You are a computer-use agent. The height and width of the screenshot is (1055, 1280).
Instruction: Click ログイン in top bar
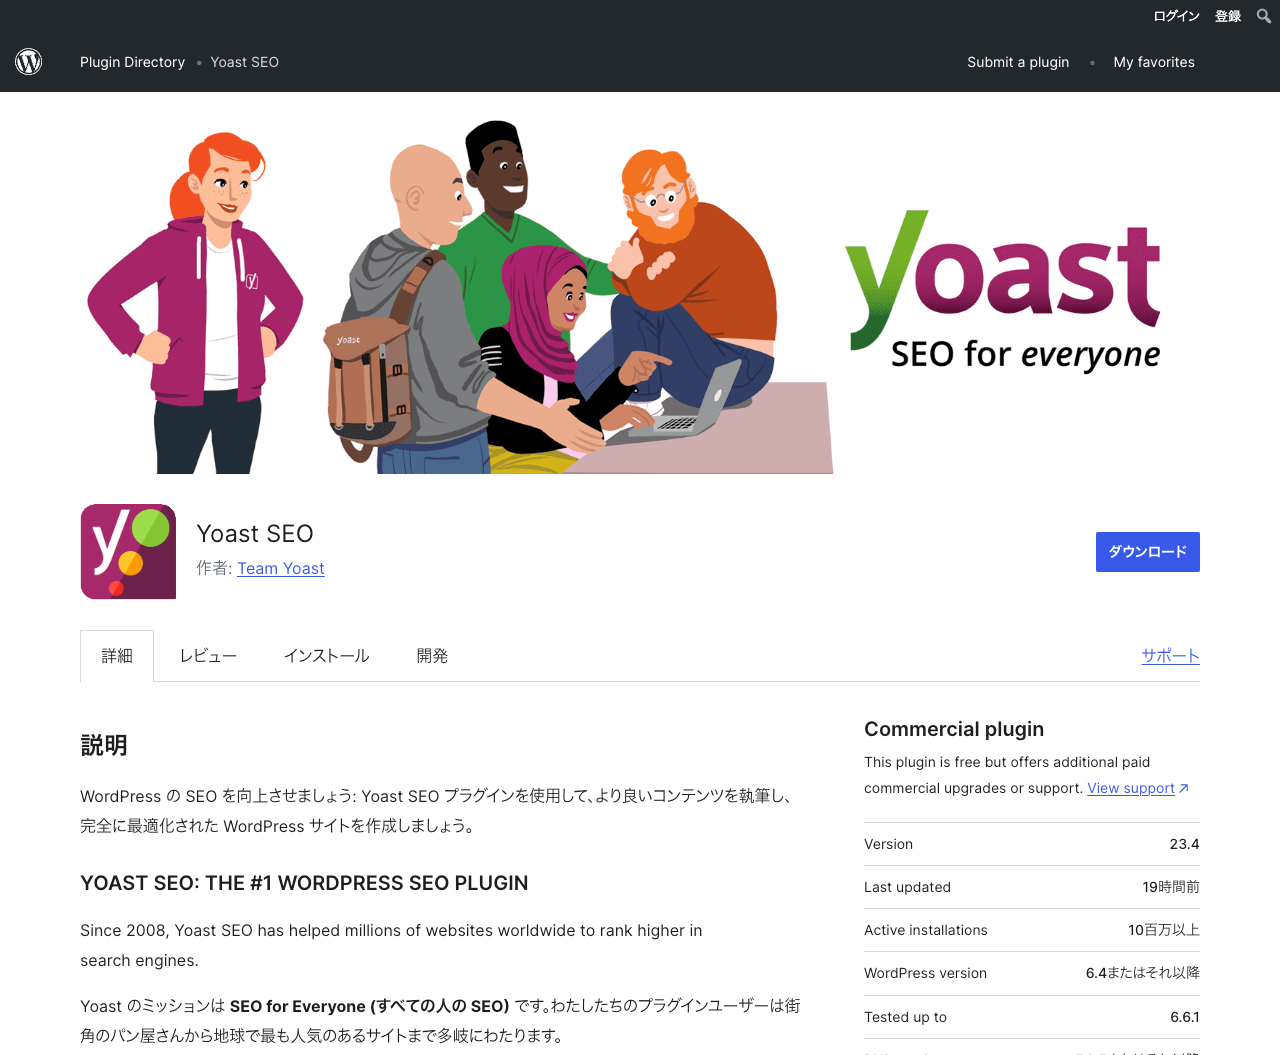(x=1176, y=16)
